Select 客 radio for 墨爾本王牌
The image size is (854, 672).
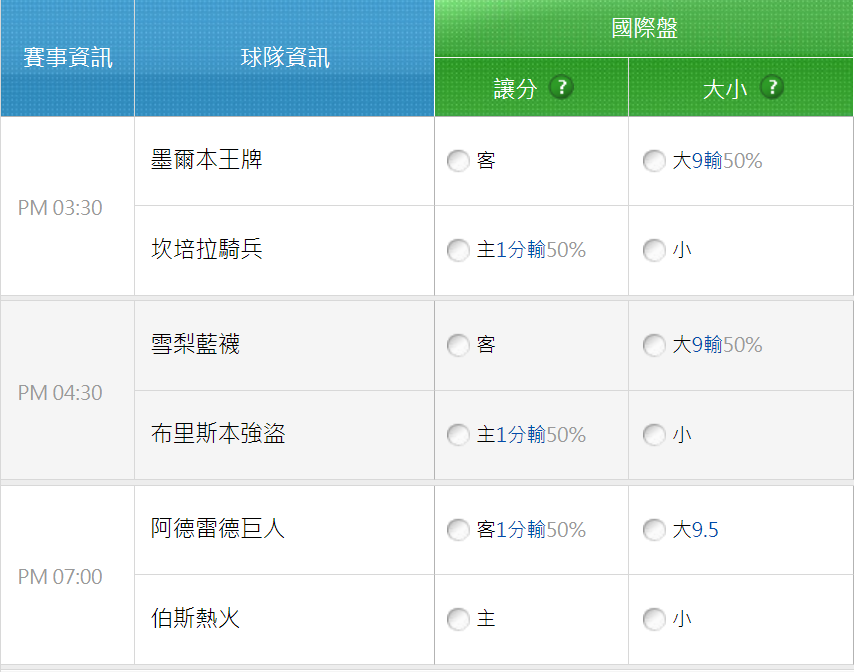(x=458, y=161)
